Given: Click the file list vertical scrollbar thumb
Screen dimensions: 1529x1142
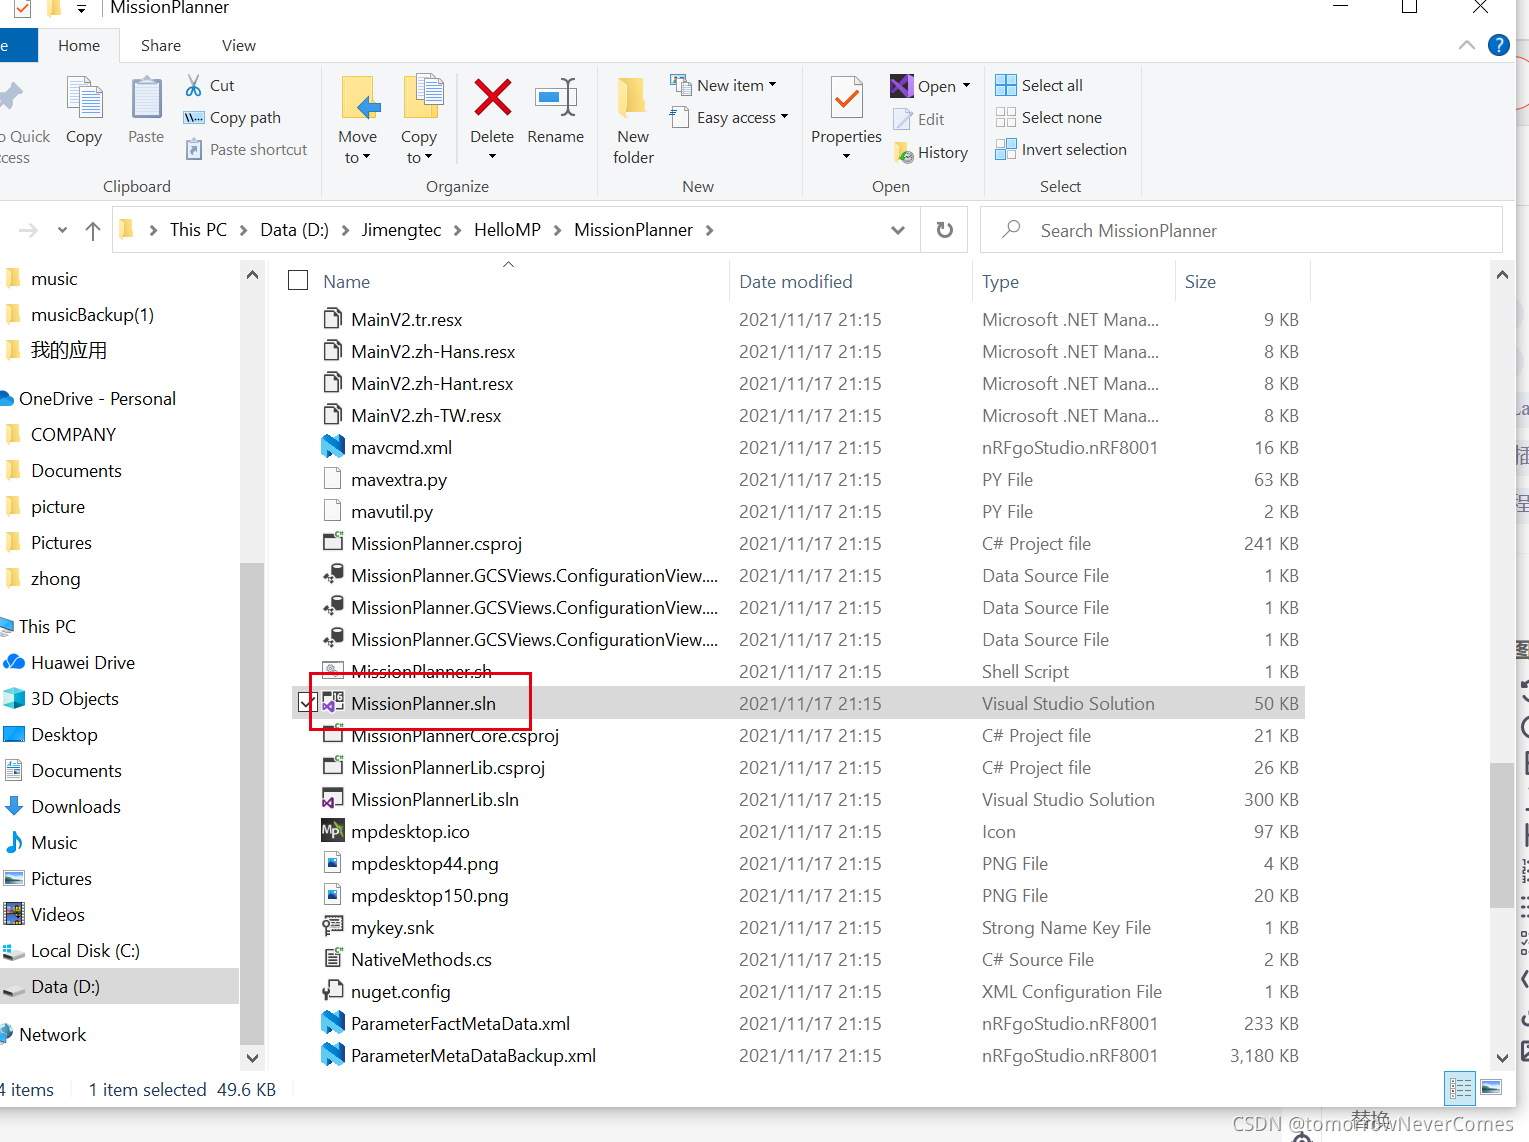Looking at the screenshot, I should coord(1501,835).
